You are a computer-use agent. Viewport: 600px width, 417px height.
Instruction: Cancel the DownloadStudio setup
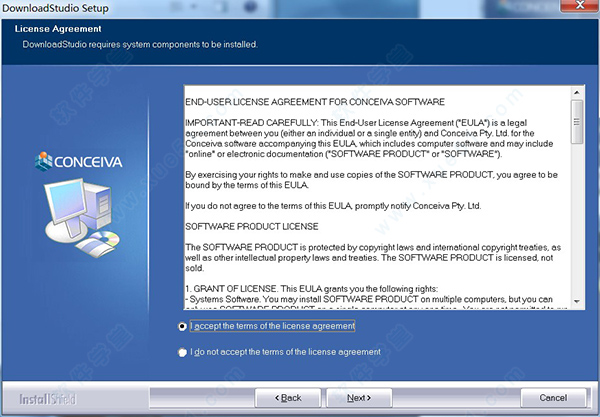[x=553, y=398]
